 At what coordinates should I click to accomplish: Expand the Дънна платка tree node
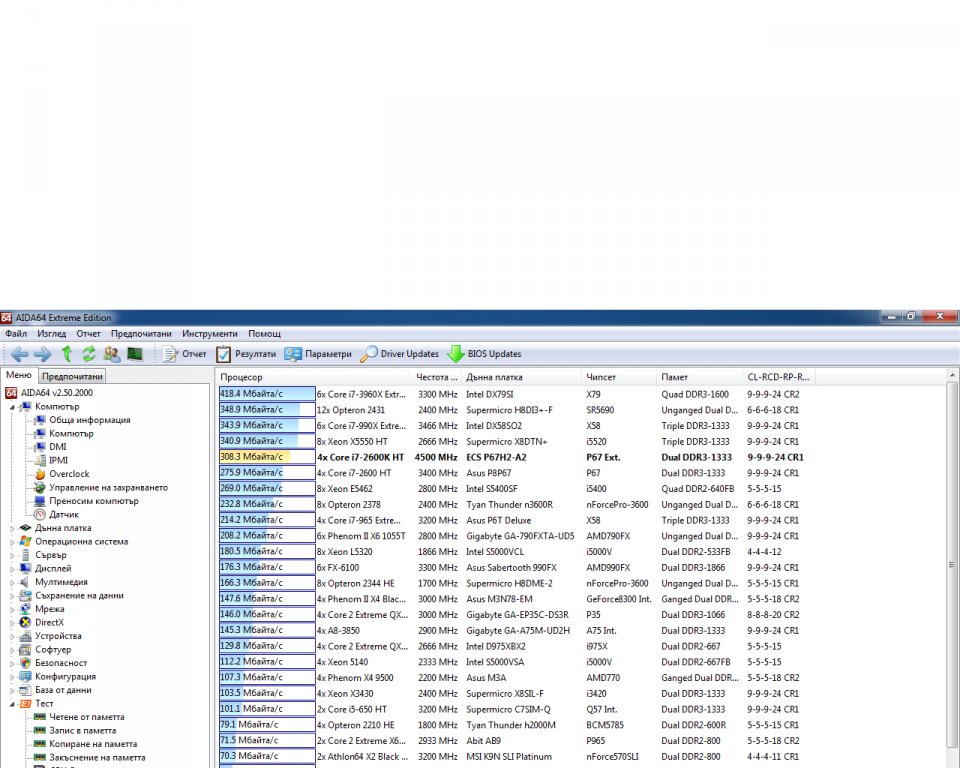12,528
